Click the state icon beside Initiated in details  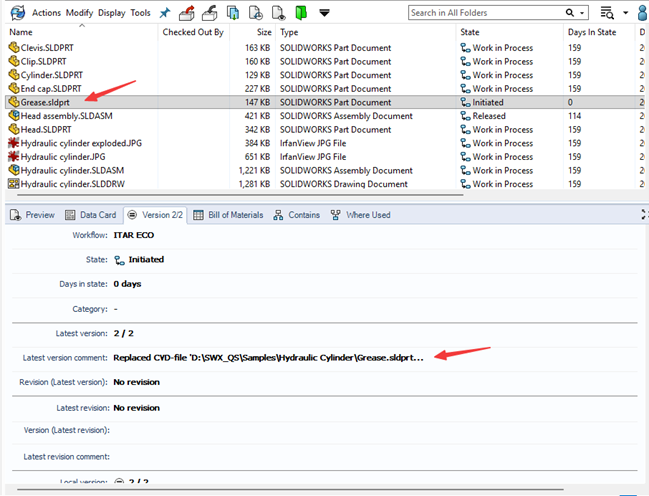pyautogui.click(x=119, y=260)
